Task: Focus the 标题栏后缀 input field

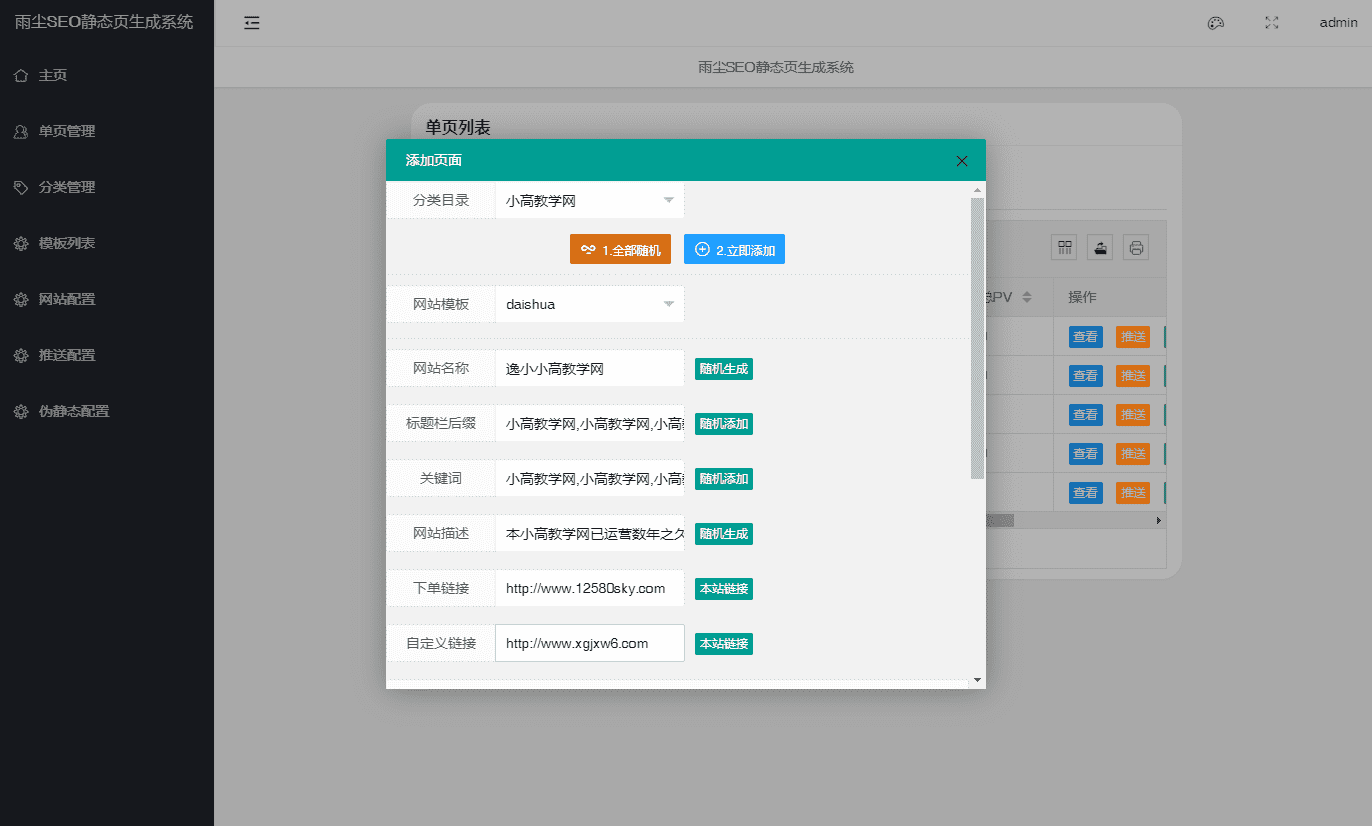Action: click(x=590, y=423)
